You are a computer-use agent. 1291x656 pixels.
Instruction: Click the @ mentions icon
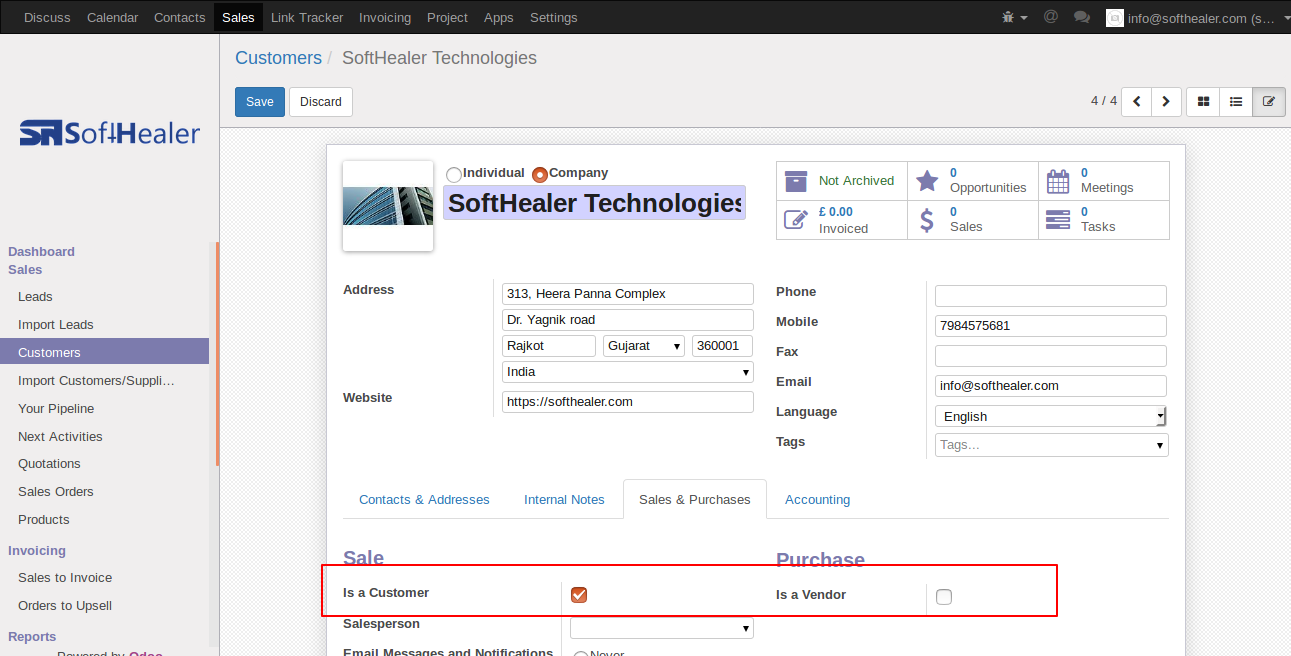tap(1050, 17)
